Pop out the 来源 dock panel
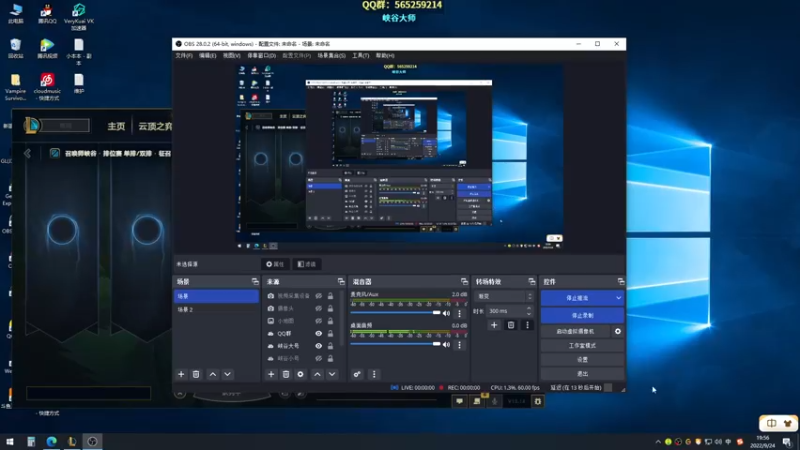 tap(341, 282)
